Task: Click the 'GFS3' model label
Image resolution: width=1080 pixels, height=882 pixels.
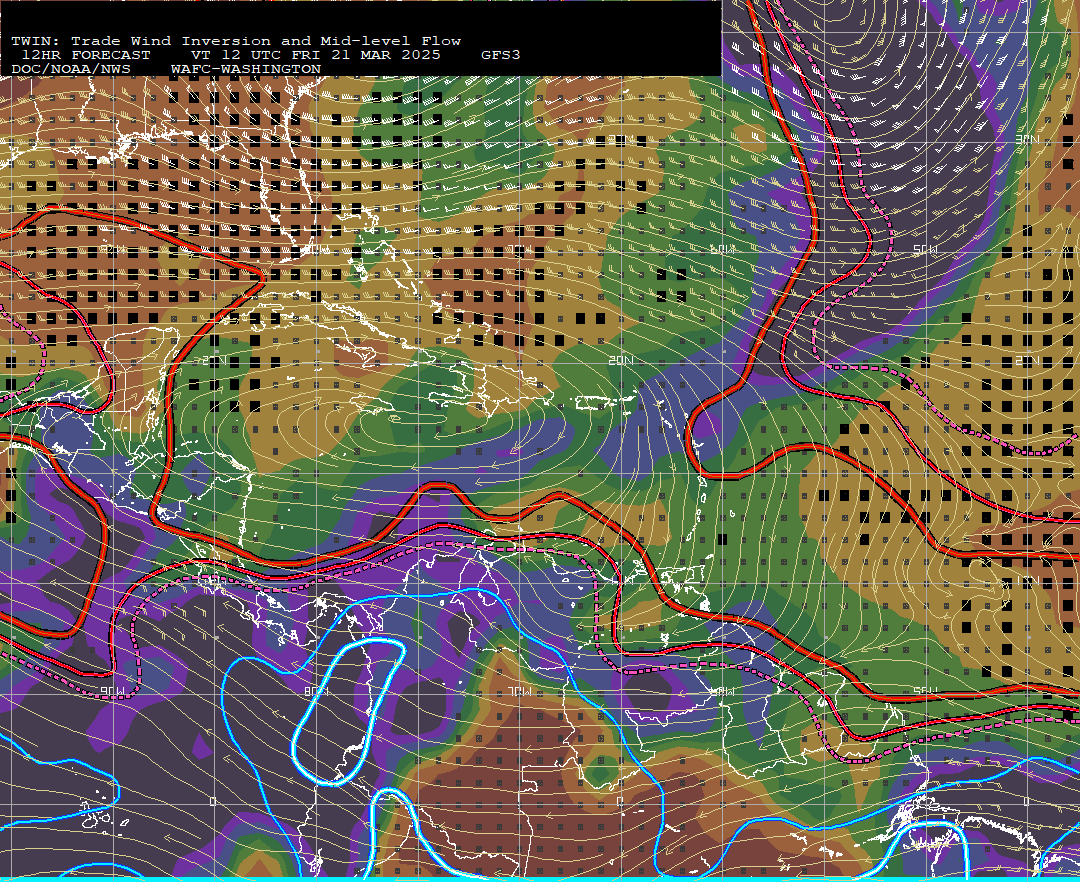Action: (501, 55)
